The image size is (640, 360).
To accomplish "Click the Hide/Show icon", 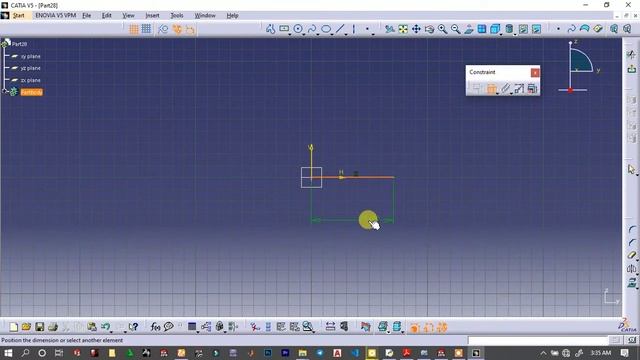I will (523, 29).
